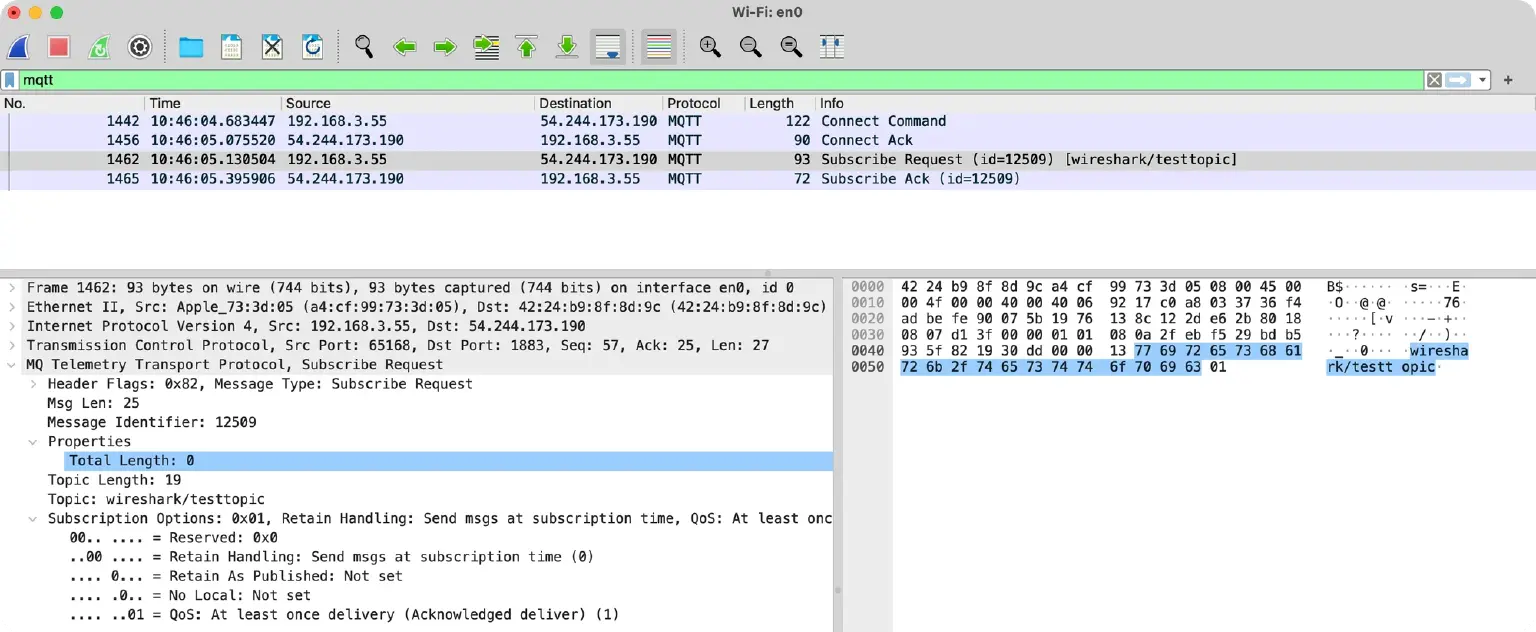Click the Find Packet magnifier icon
This screenshot has width=1536, height=632.
[364, 46]
